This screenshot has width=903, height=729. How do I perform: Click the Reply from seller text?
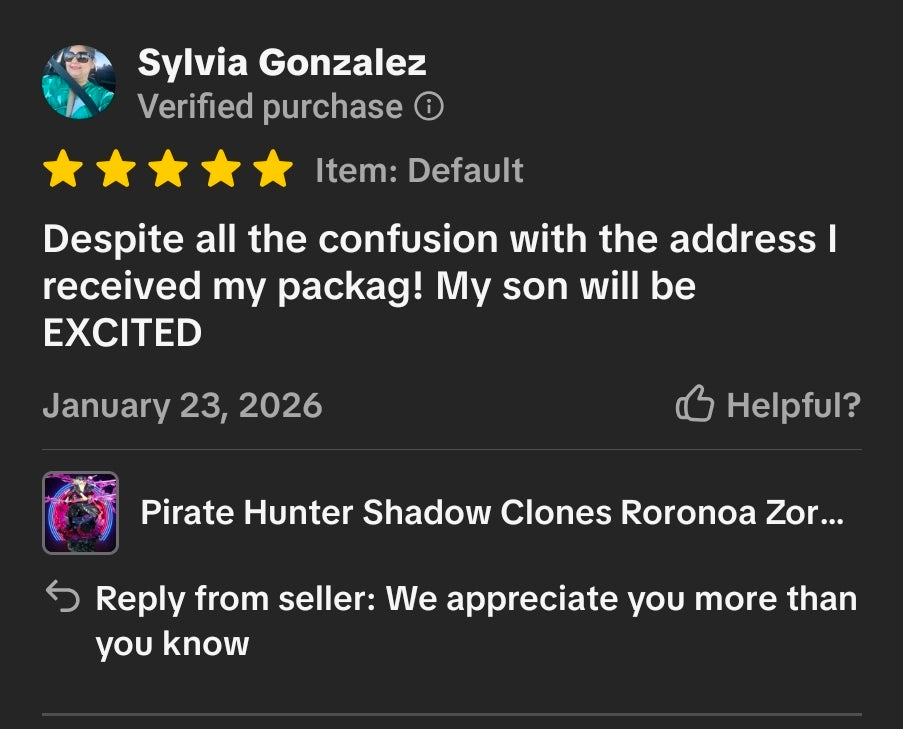tap(476, 621)
